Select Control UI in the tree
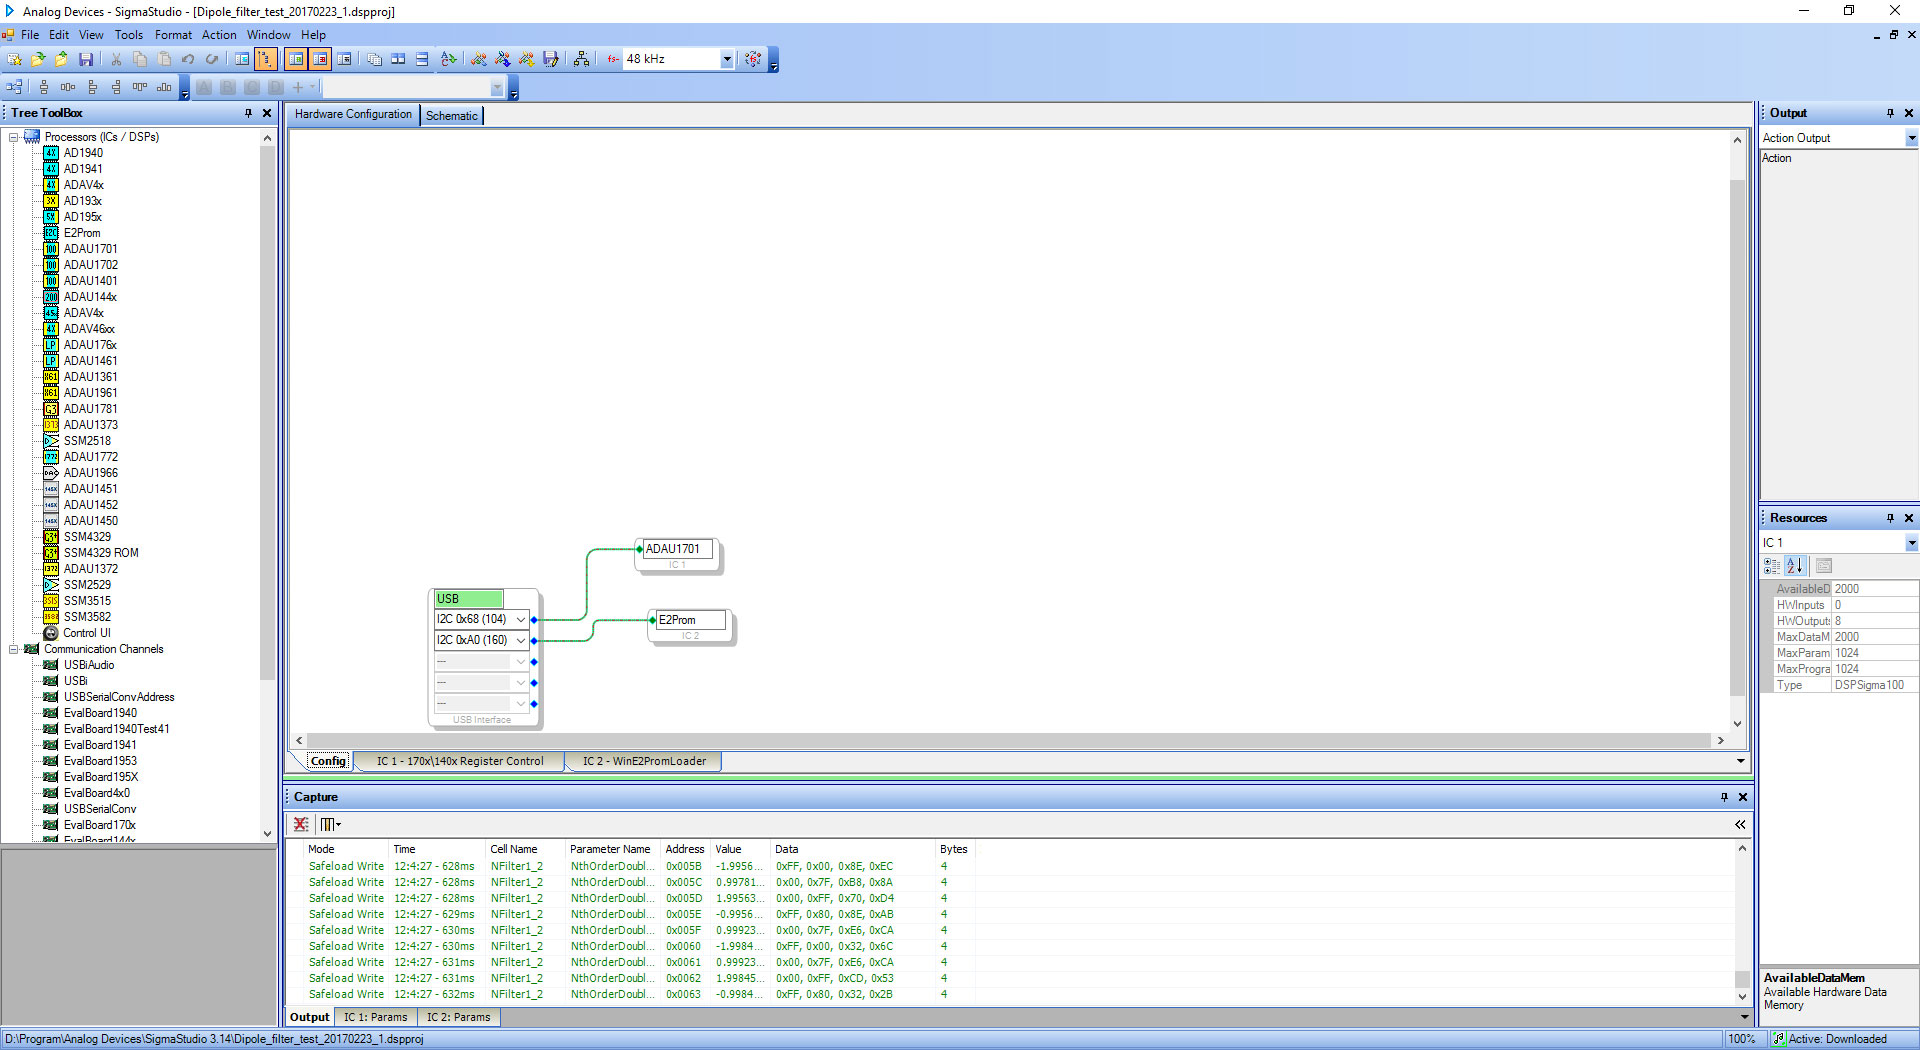This screenshot has width=1920, height=1050. 86,633
